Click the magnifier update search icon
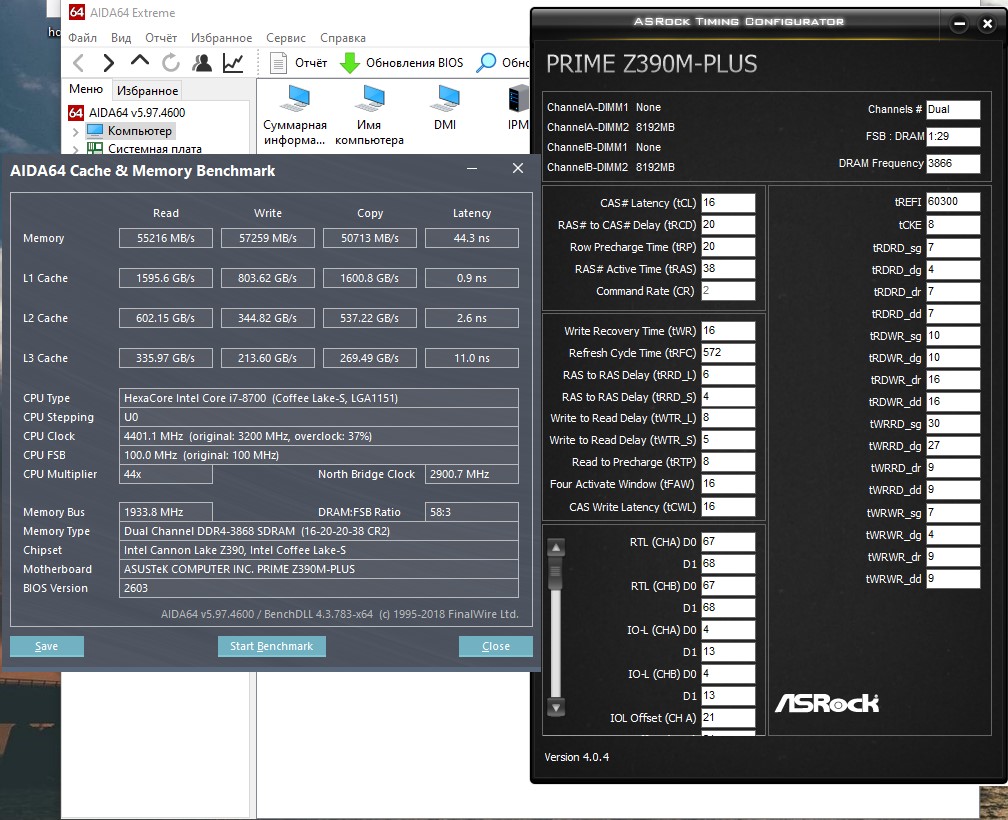 coord(486,62)
